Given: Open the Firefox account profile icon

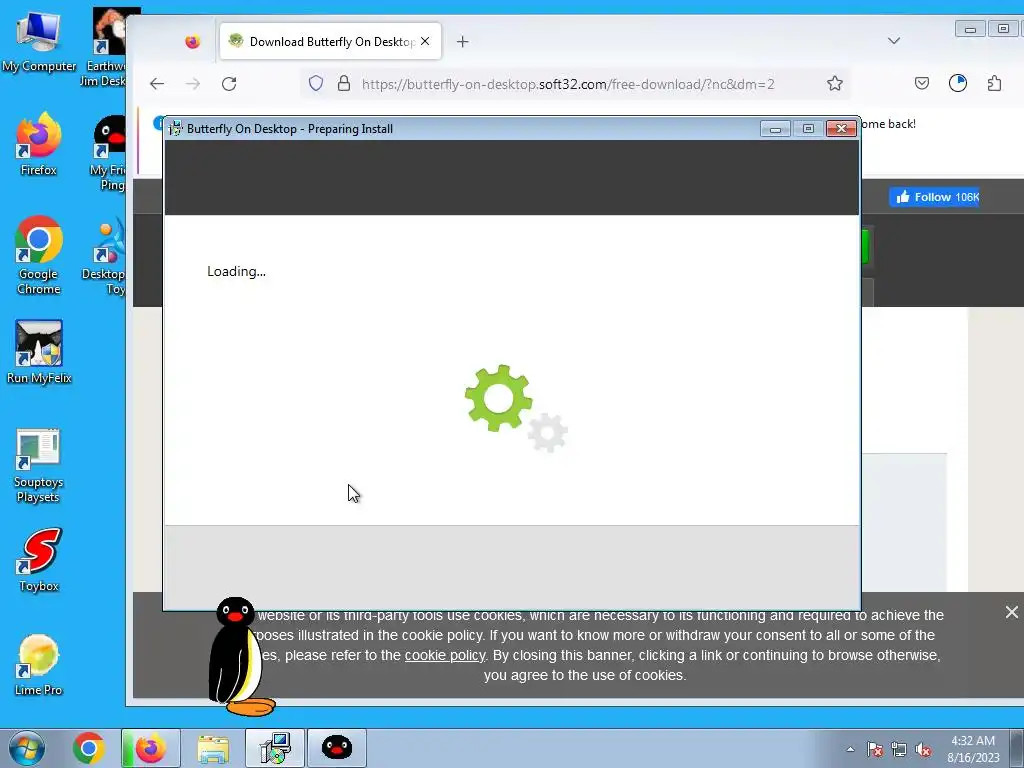Looking at the screenshot, I should [957, 84].
